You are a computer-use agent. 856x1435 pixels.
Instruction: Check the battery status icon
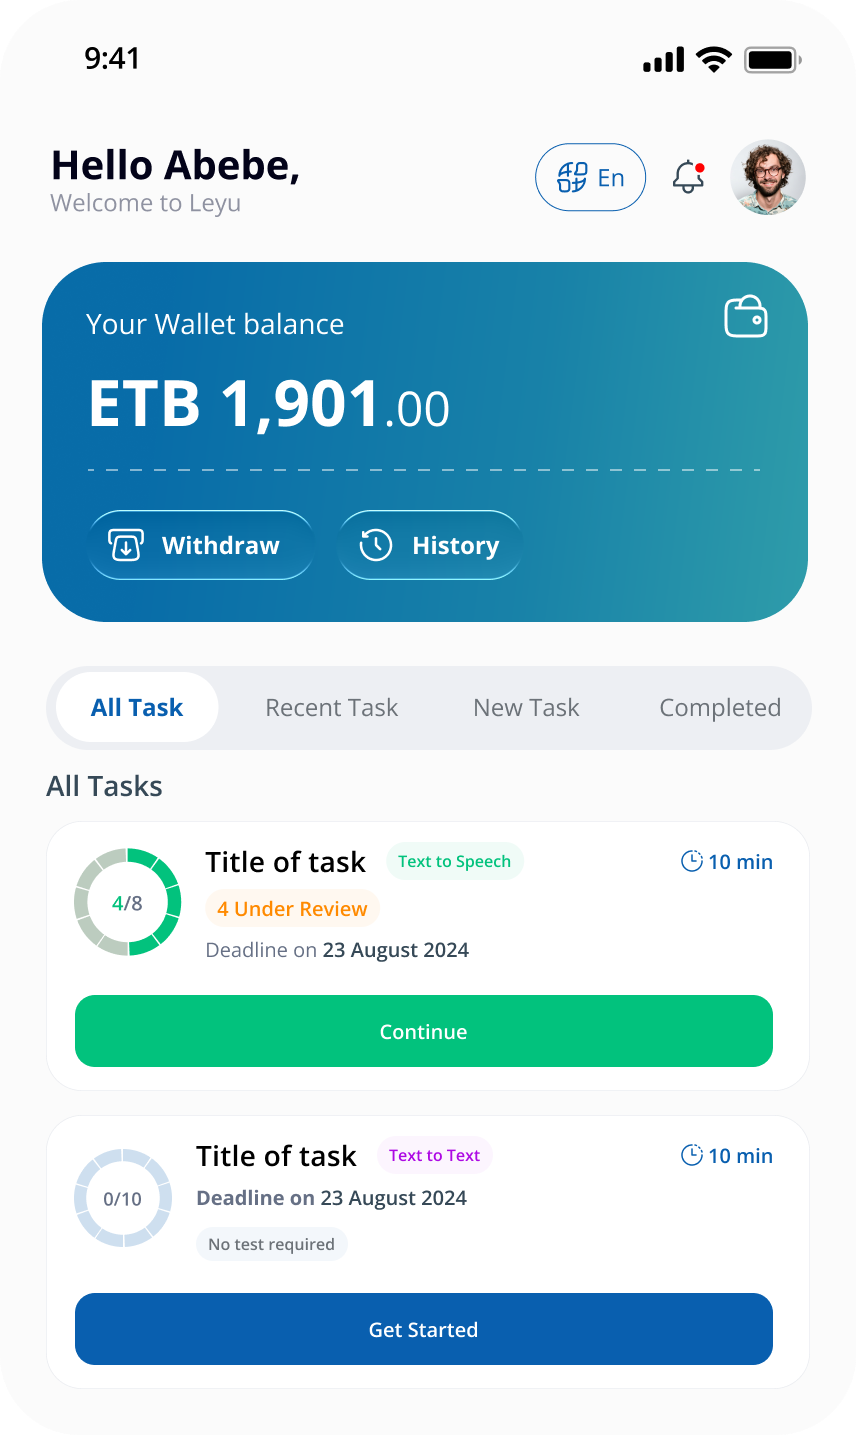click(x=773, y=60)
